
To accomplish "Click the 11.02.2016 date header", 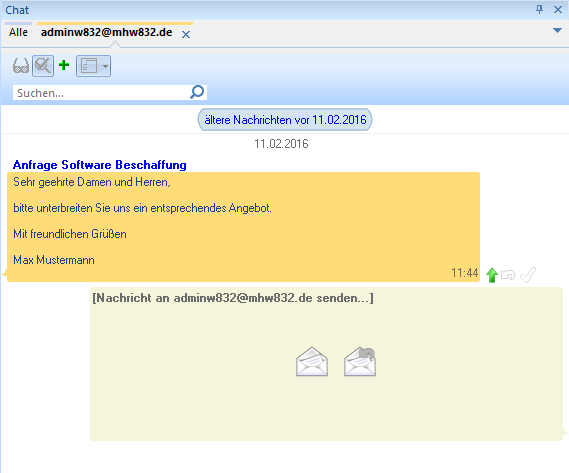I will (281, 144).
